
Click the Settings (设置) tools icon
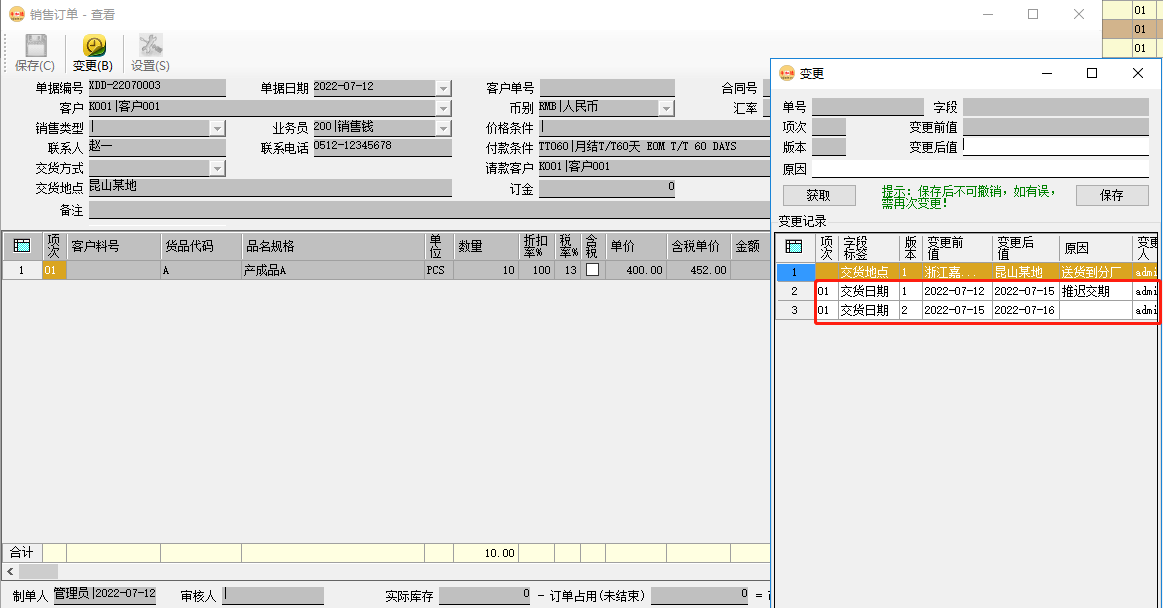[x=150, y=46]
